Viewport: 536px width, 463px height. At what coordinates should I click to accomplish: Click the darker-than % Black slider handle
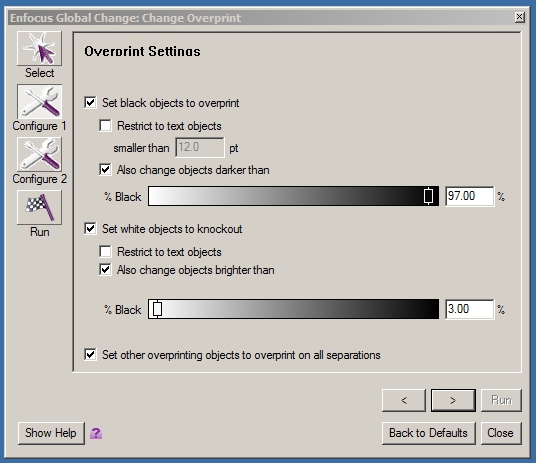[428, 196]
